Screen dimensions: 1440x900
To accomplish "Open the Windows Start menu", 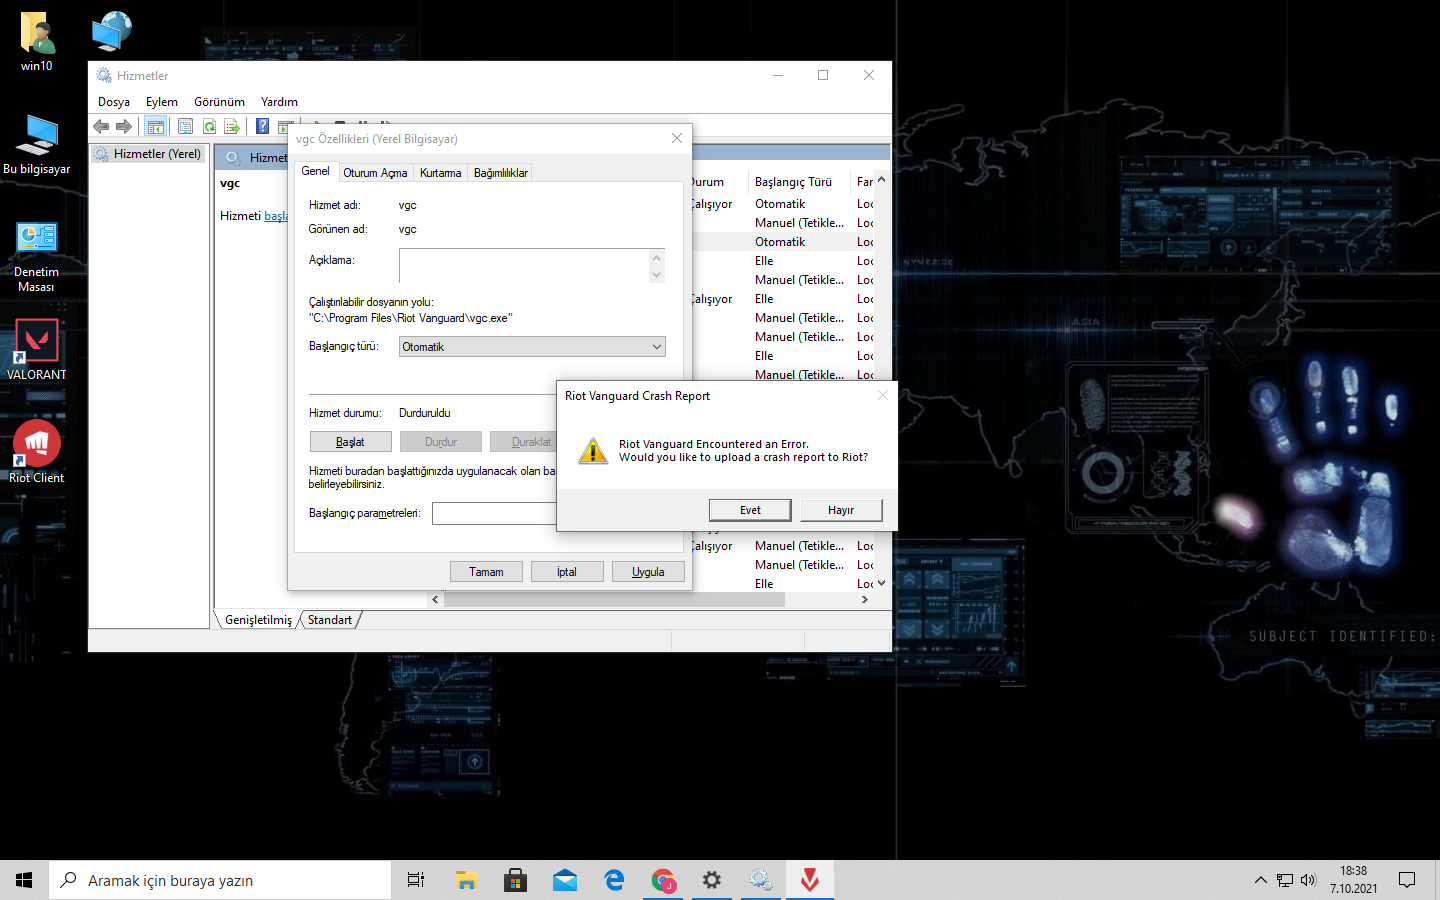I will pos(24,880).
